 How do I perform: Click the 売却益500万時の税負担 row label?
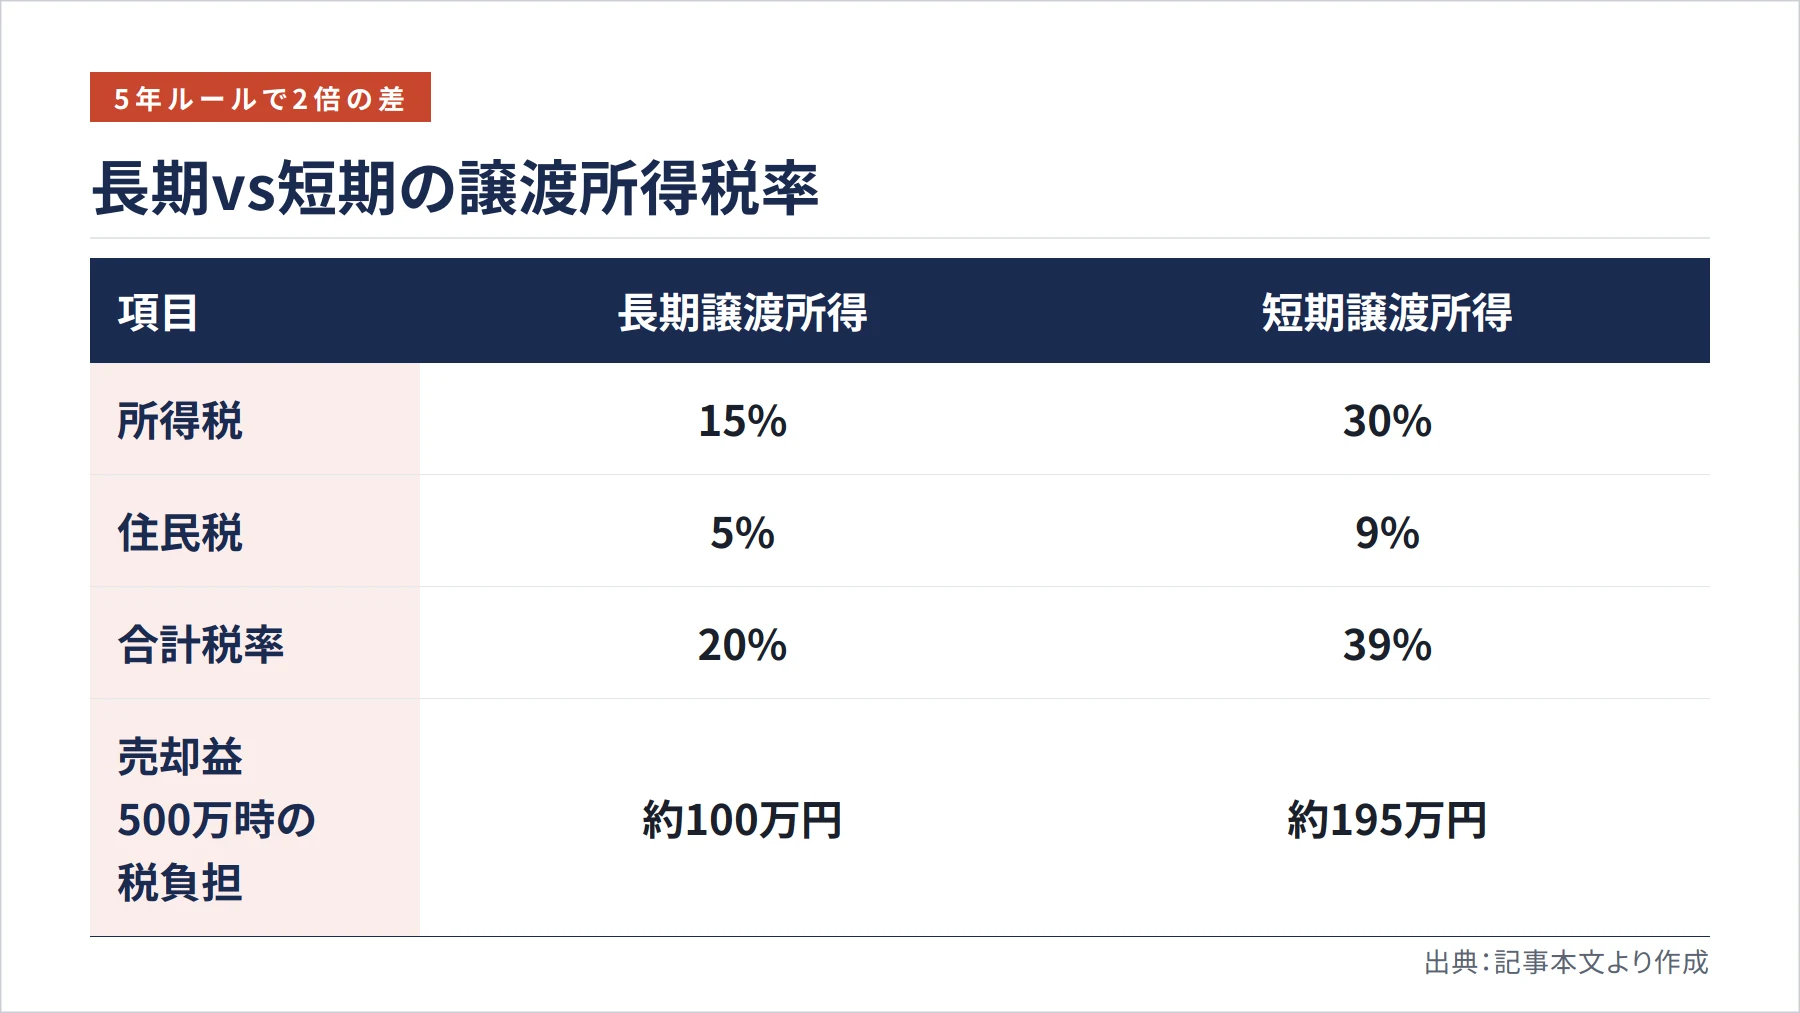point(216,819)
